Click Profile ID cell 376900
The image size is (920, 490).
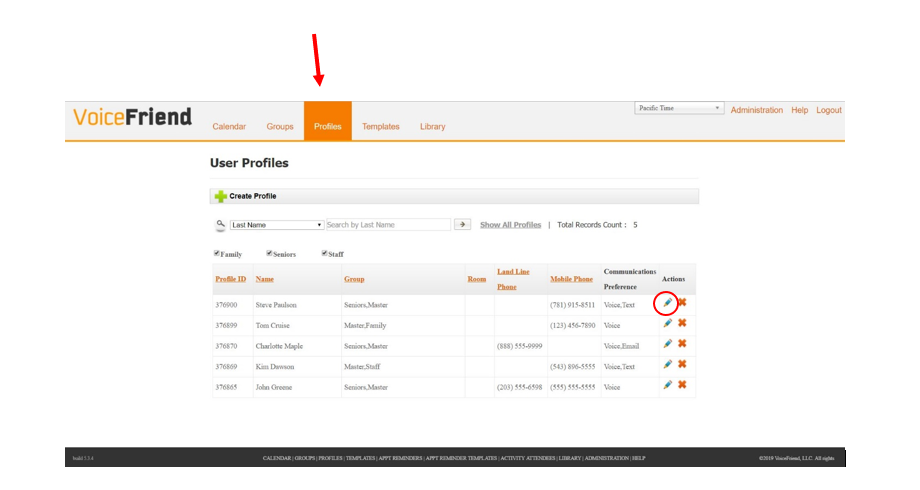(226, 305)
